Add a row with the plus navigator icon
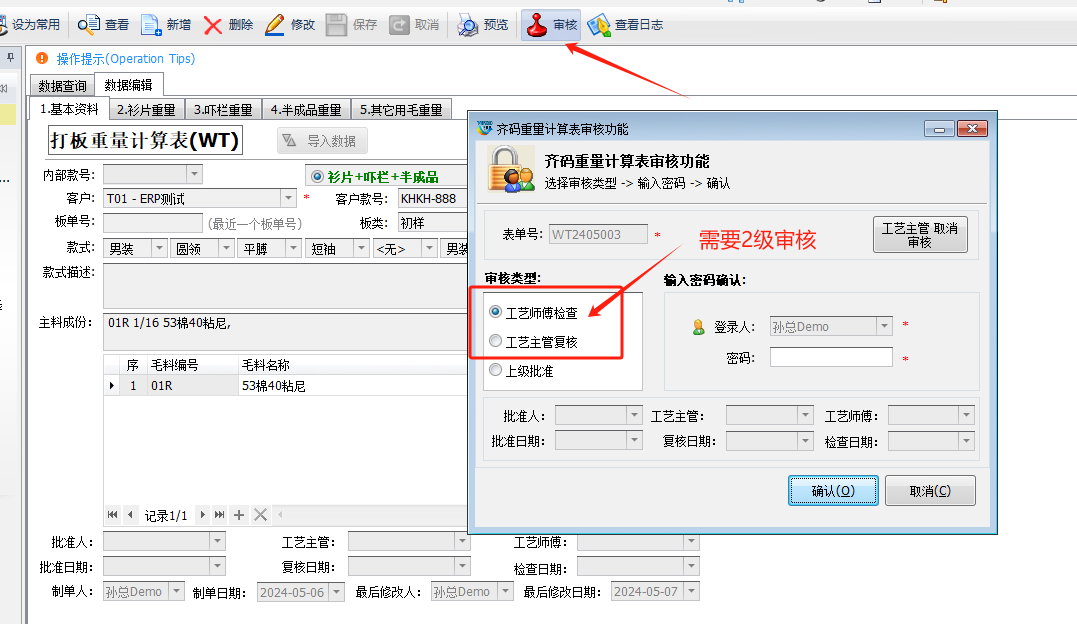The height and width of the screenshot is (624, 1077). coord(239,515)
